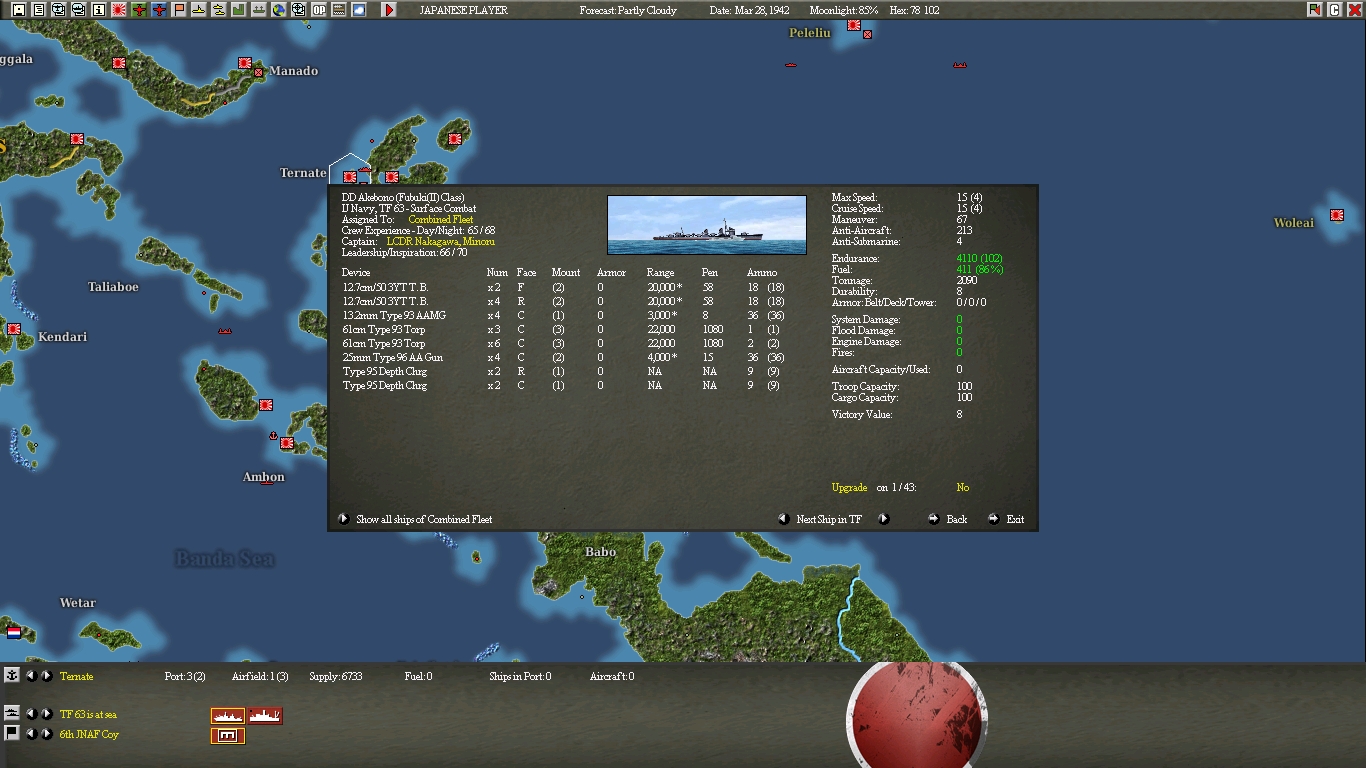Step to next base after Ternate
Image resolution: width=1366 pixels, height=768 pixels.
(46, 676)
